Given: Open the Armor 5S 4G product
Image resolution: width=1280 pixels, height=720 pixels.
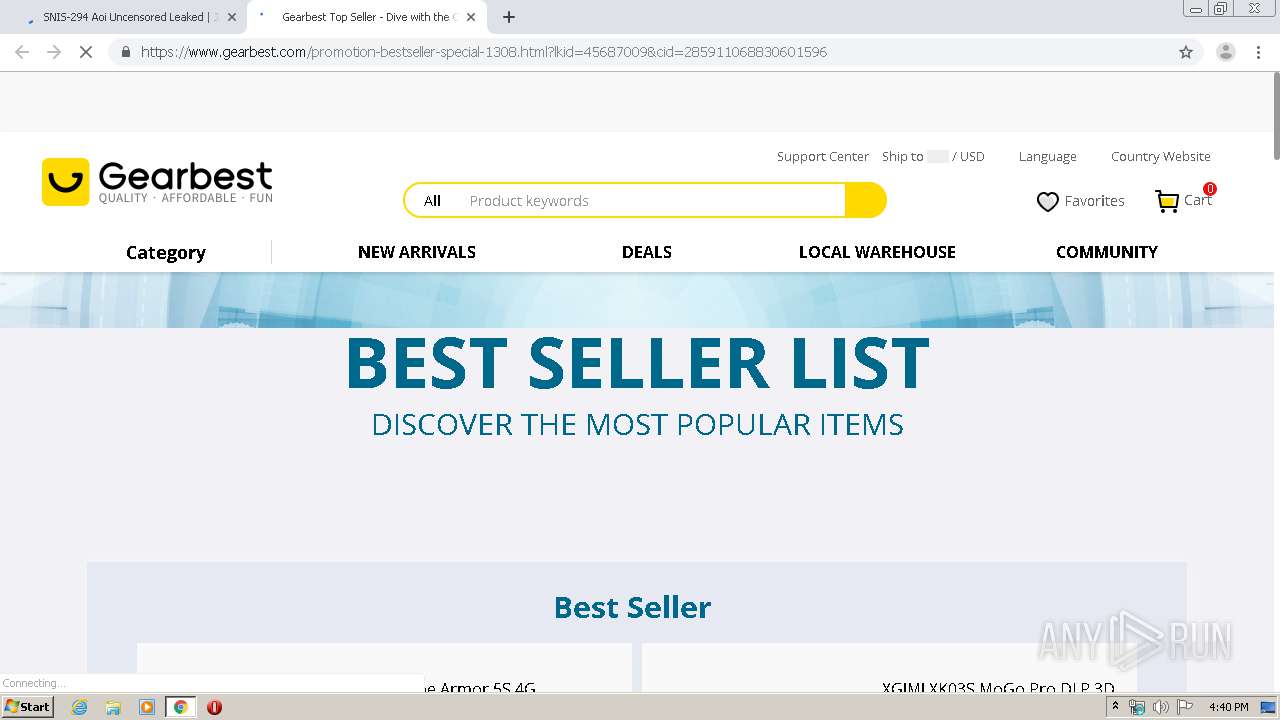Looking at the screenshot, I should pyautogui.click(x=480, y=688).
